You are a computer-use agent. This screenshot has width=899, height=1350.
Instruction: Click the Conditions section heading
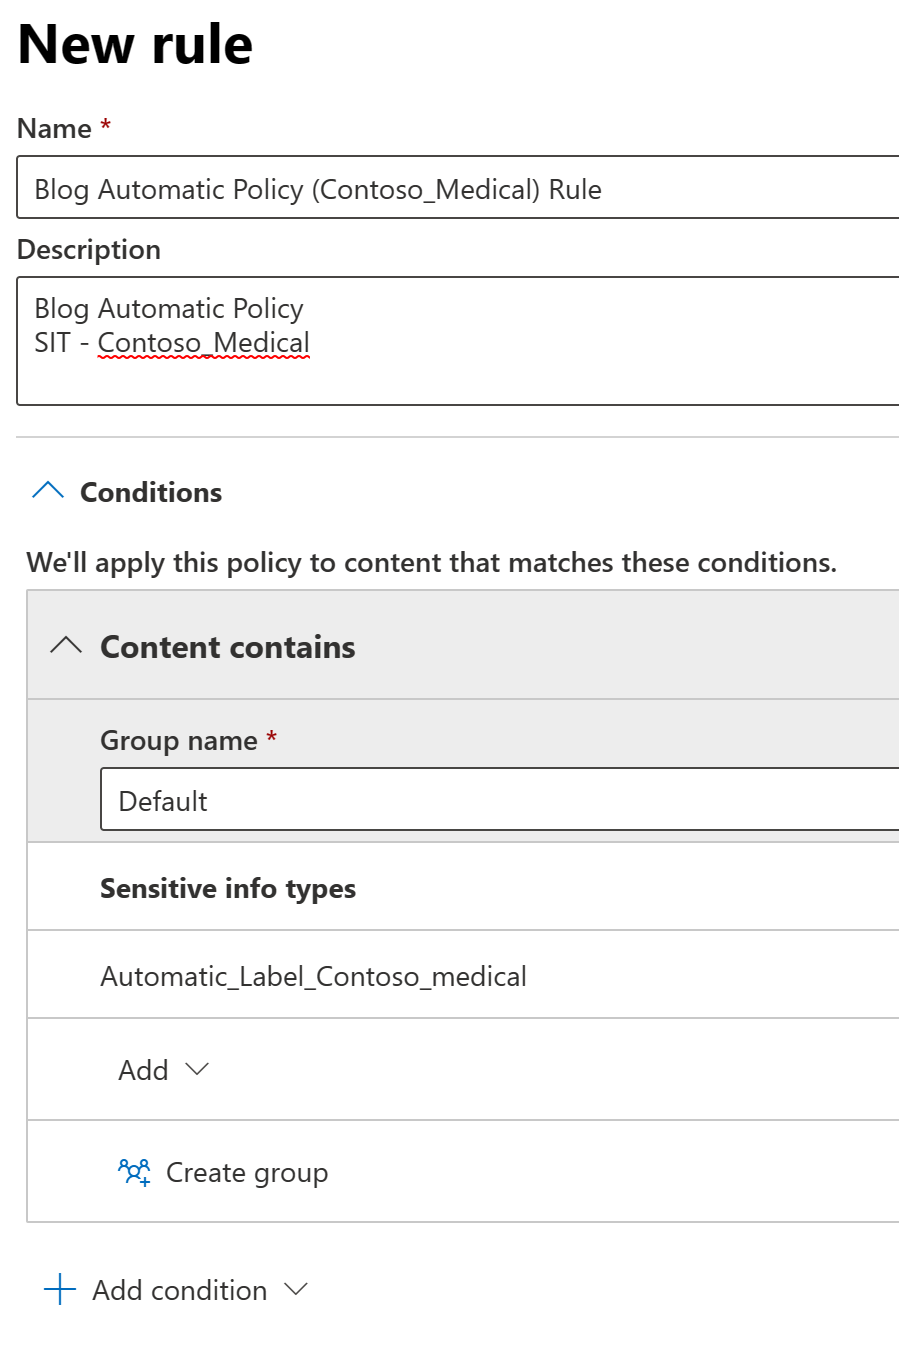point(151,492)
